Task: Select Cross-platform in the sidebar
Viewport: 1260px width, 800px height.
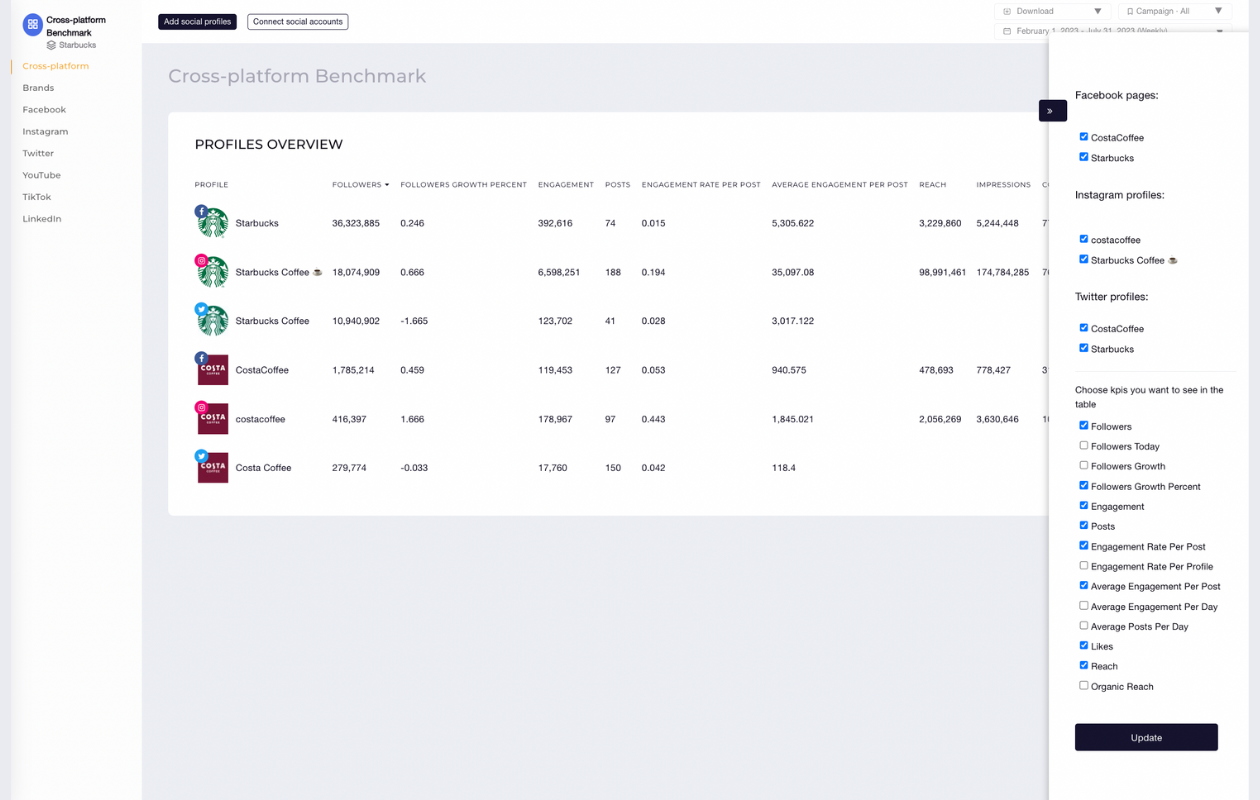Action: coord(56,66)
